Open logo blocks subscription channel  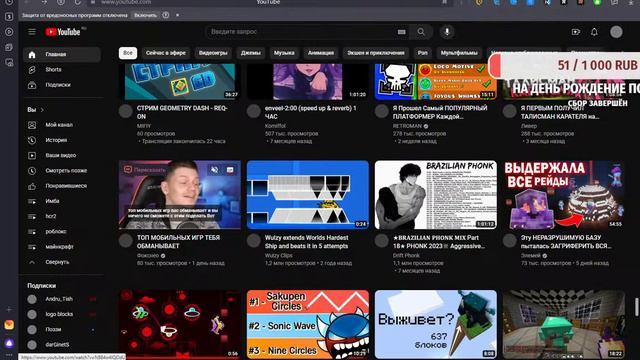coord(62,314)
